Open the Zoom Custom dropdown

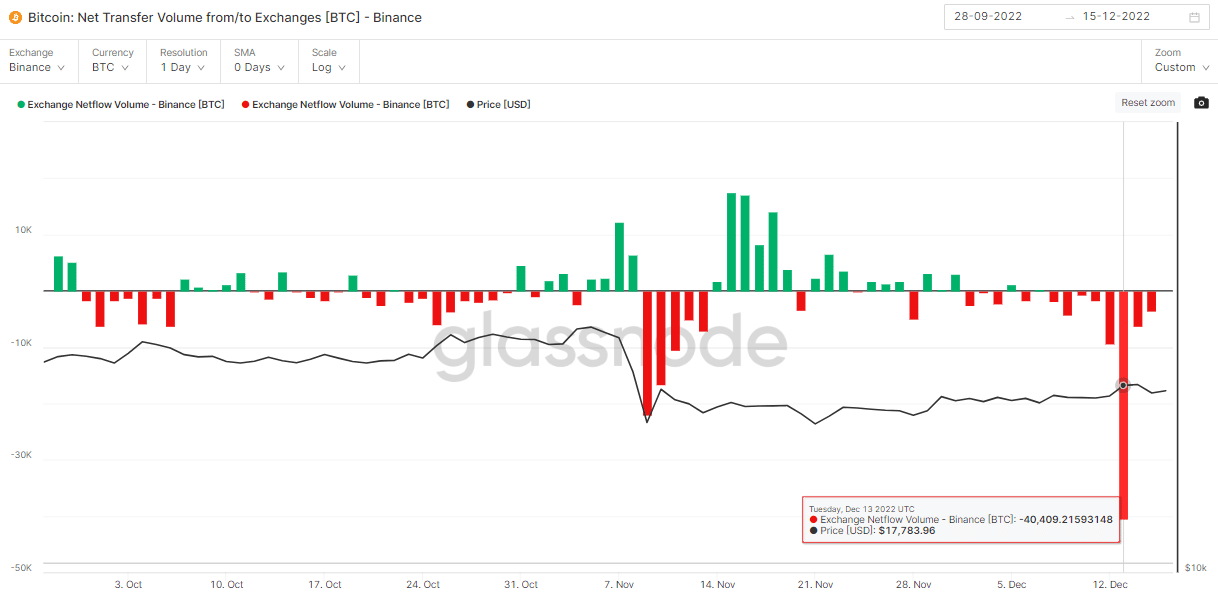pyautogui.click(x=1180, y=61)
